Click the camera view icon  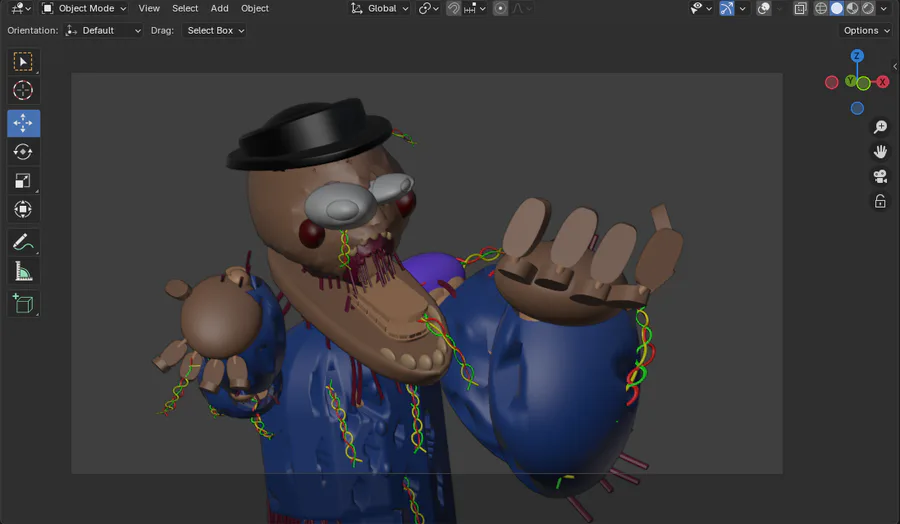880,176
